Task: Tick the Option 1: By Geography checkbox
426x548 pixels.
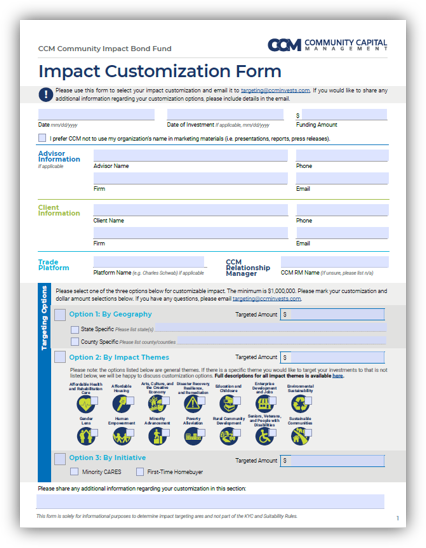Action: coord(60,315)
